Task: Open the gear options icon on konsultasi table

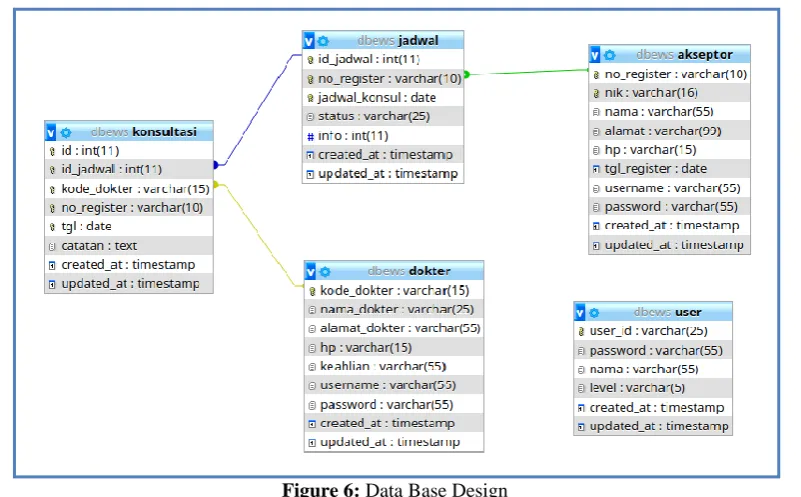Action: tap(66, 133)
